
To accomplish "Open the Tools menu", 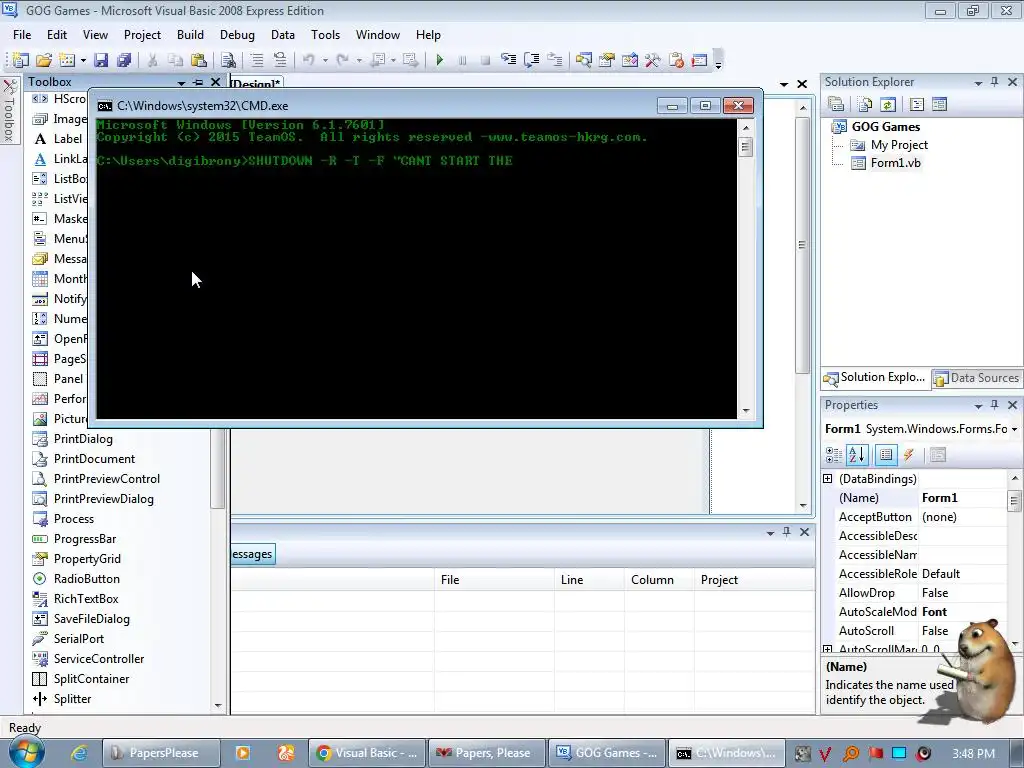I will (325, 35).
